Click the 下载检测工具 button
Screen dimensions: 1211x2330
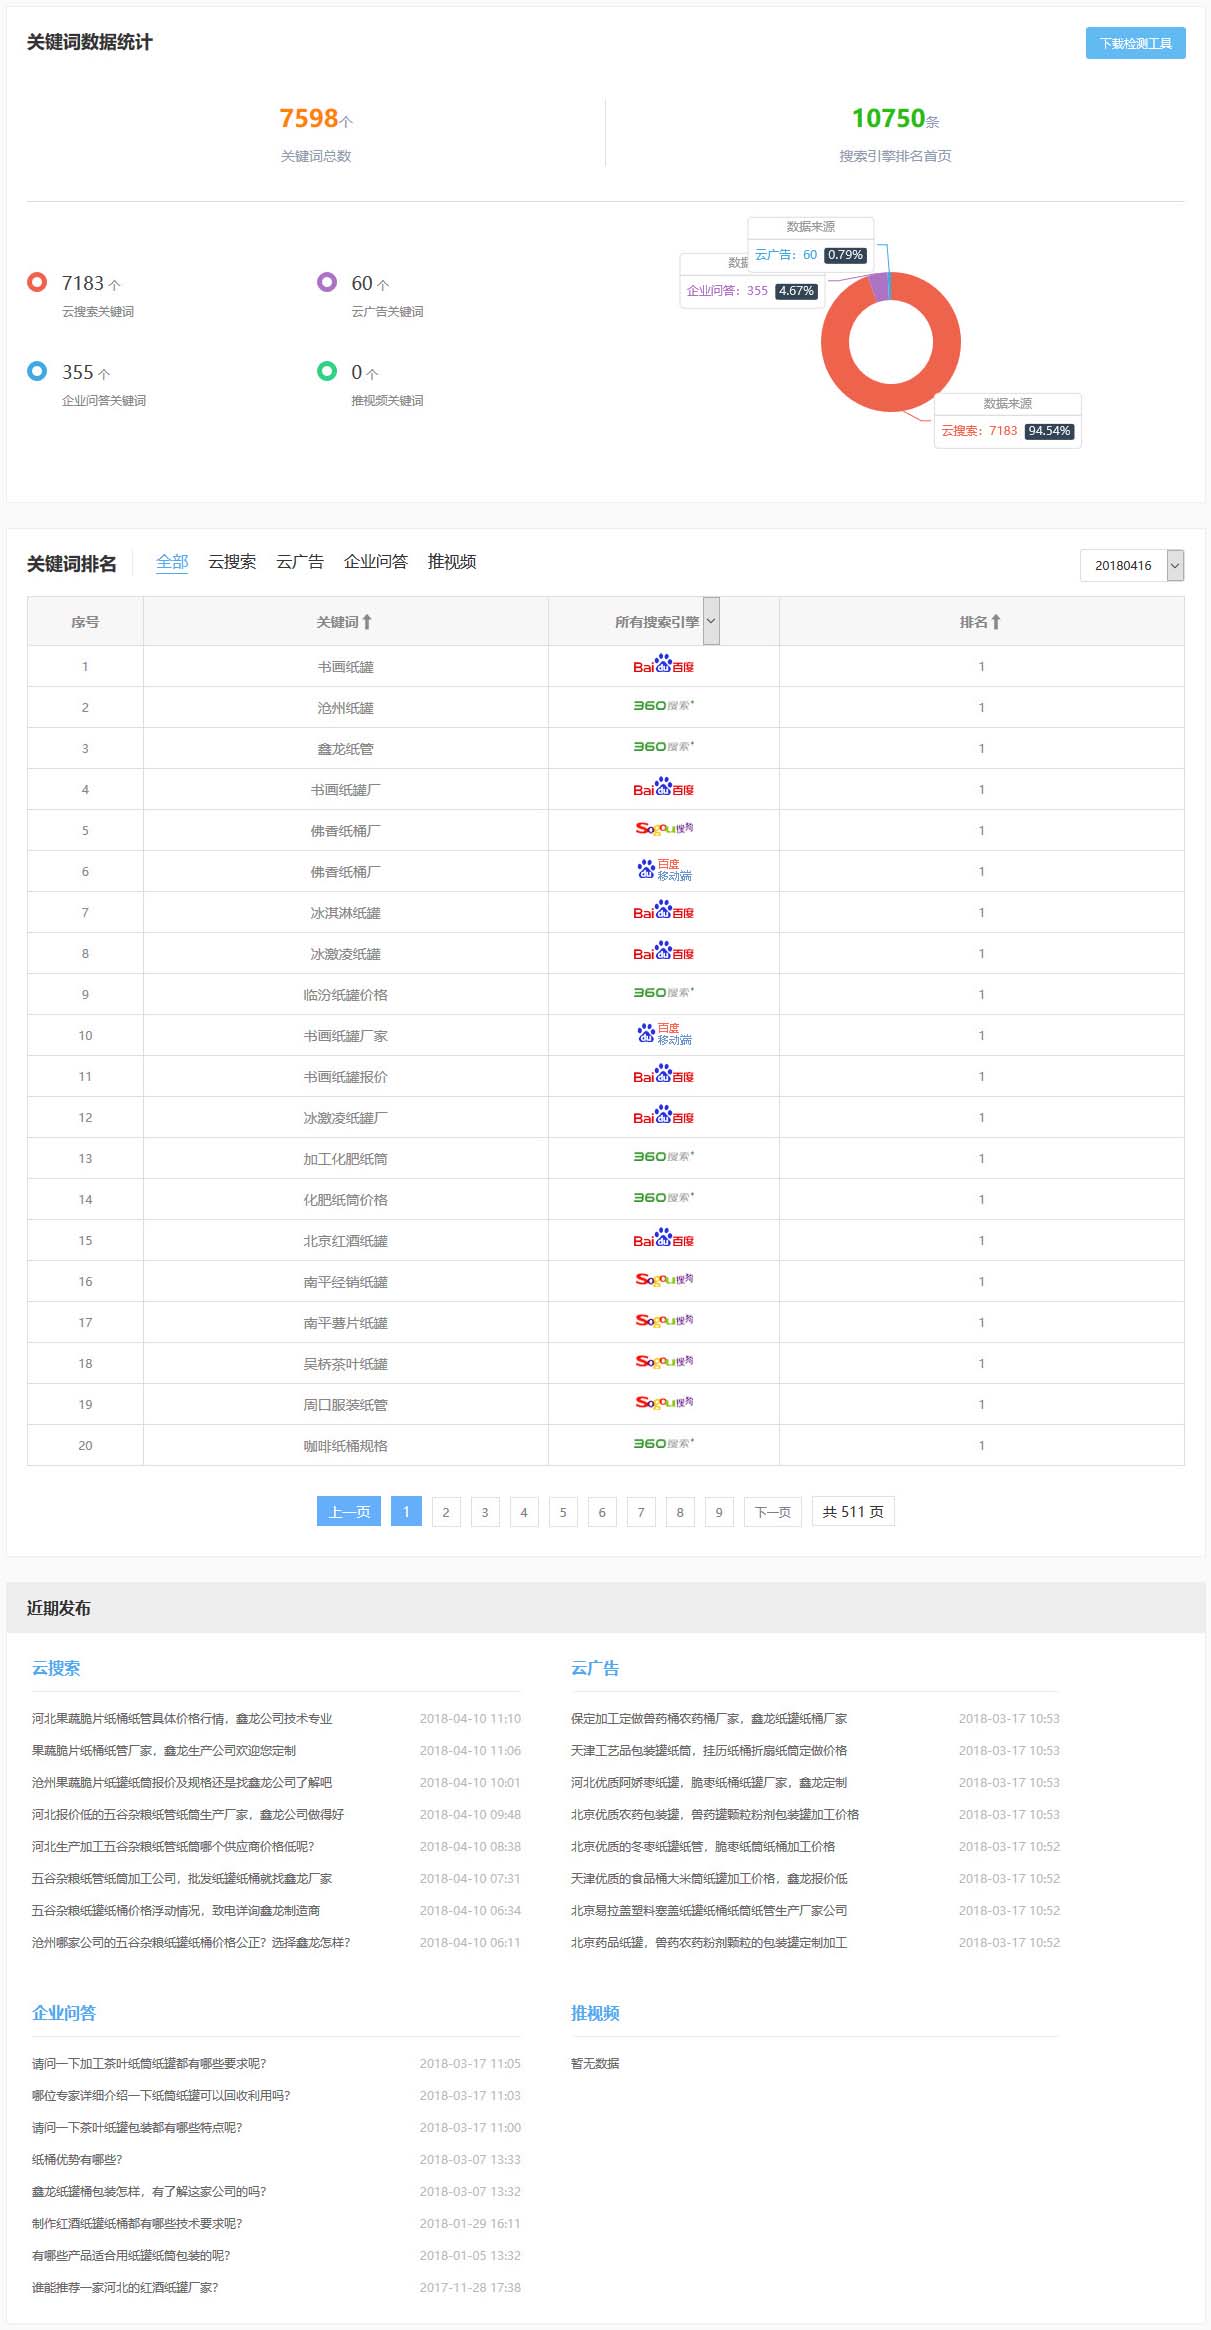1135,43
